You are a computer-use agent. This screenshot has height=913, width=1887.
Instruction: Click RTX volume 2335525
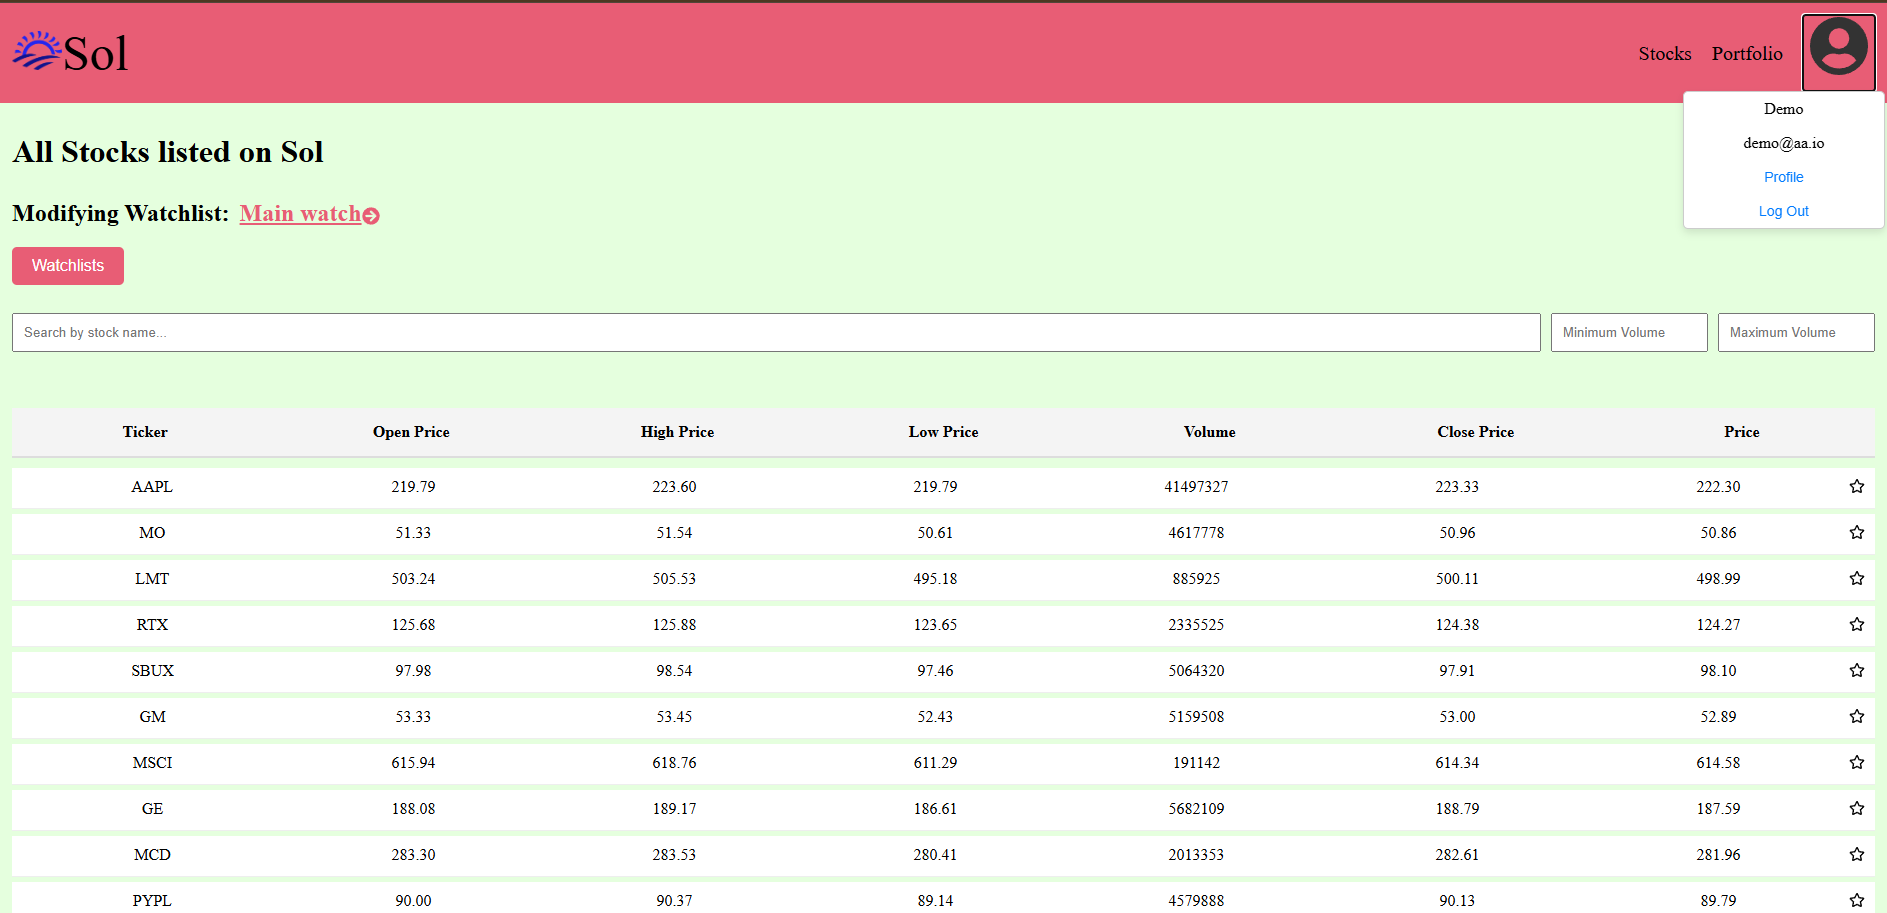1196,625
